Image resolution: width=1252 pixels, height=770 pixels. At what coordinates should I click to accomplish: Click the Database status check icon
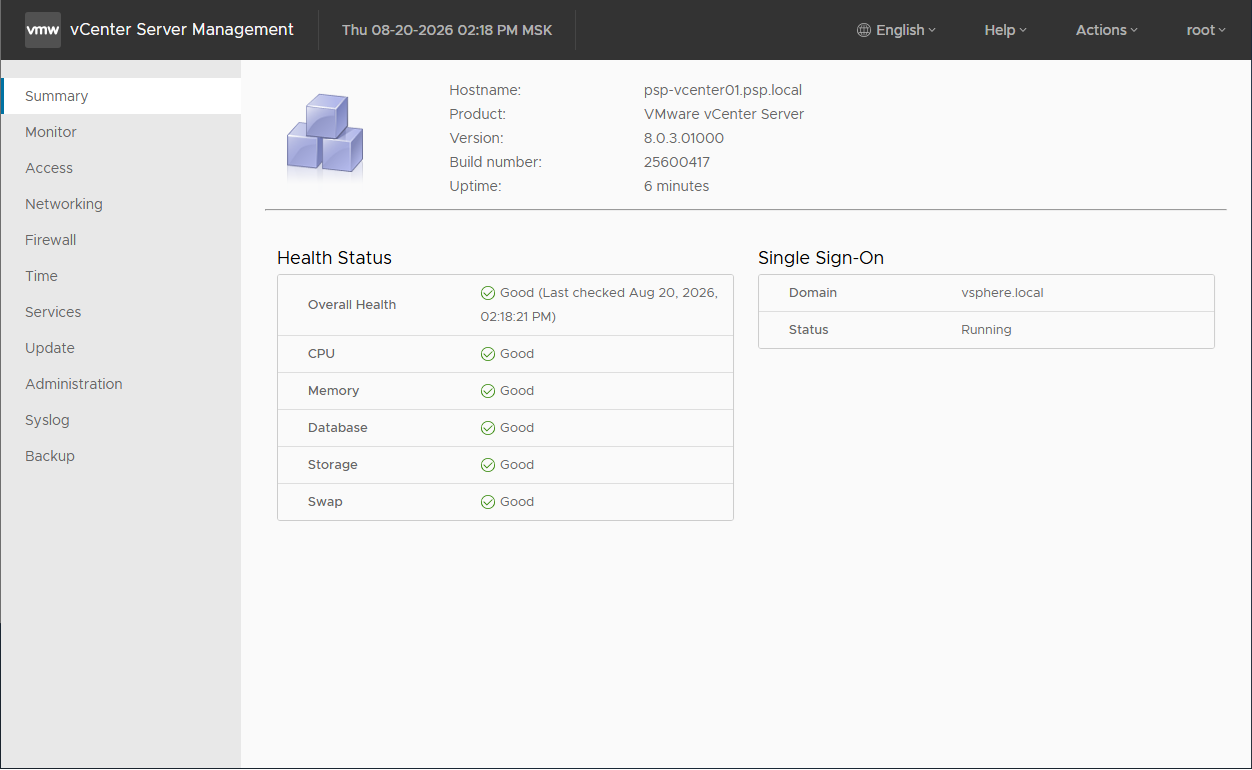pos(488,428)
